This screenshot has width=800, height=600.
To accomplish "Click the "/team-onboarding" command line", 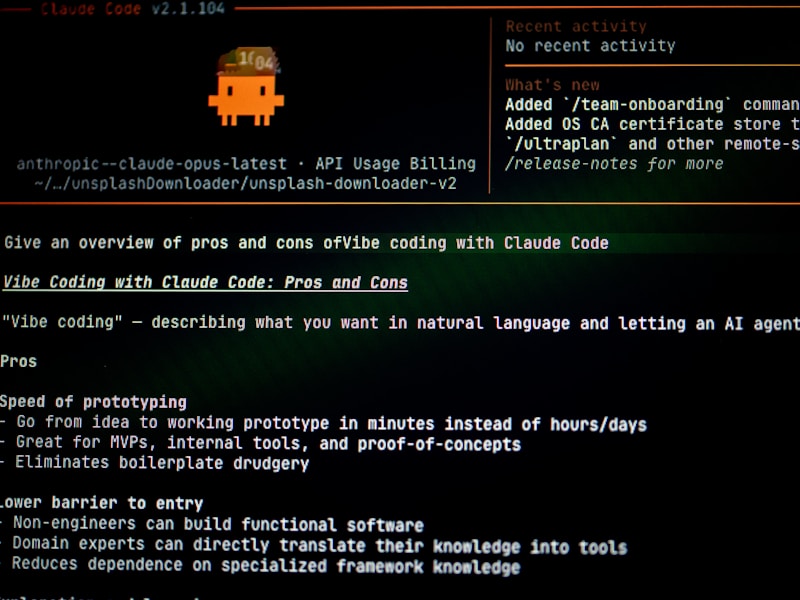I will pos(653,105).
